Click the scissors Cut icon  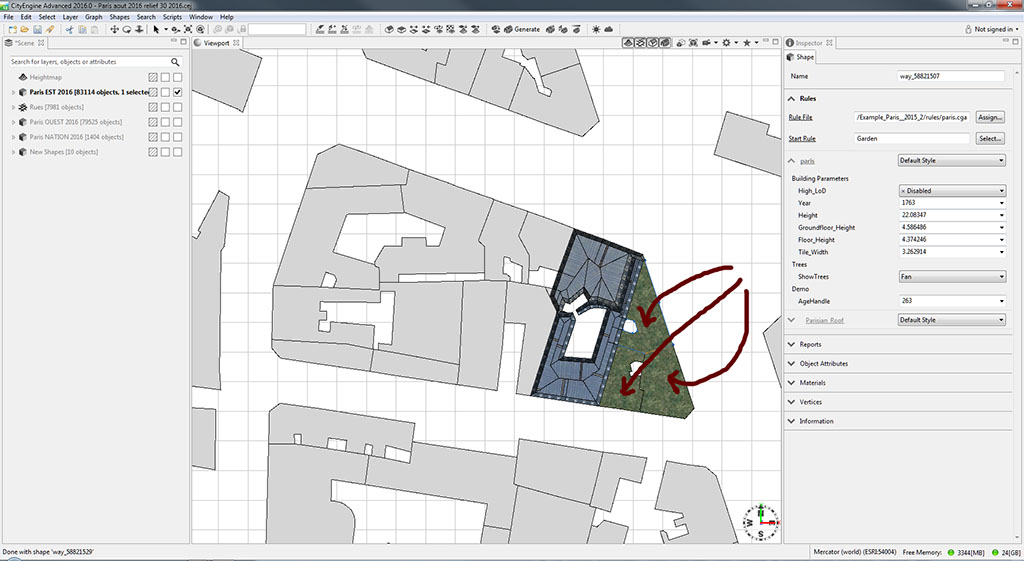(x=69, y=29)
